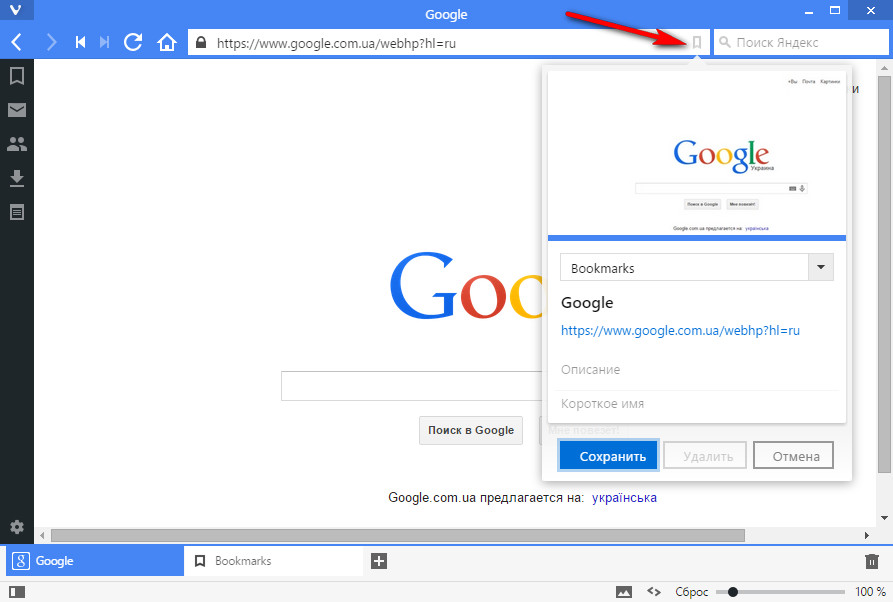Open the Downloads side panel
Screen dimensions: 893x602
pyautogui.click(x=17, y=178)
